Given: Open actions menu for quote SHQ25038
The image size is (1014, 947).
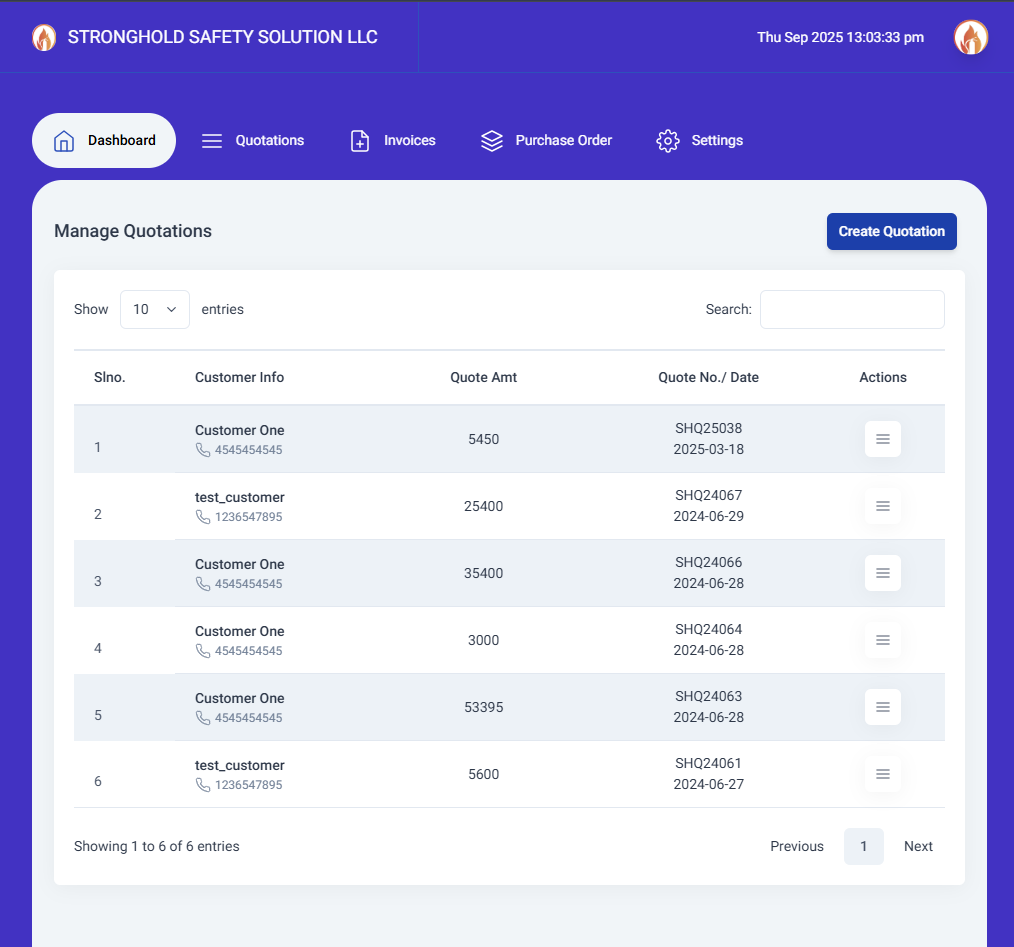Looking at the screenshot, I should coord(882,439).
